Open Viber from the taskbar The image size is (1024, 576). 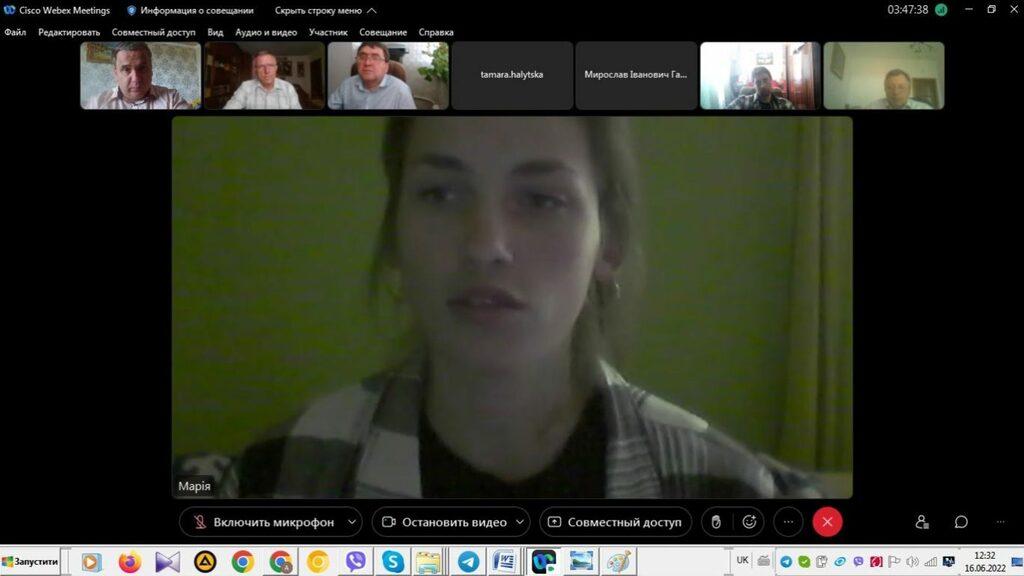356,562
